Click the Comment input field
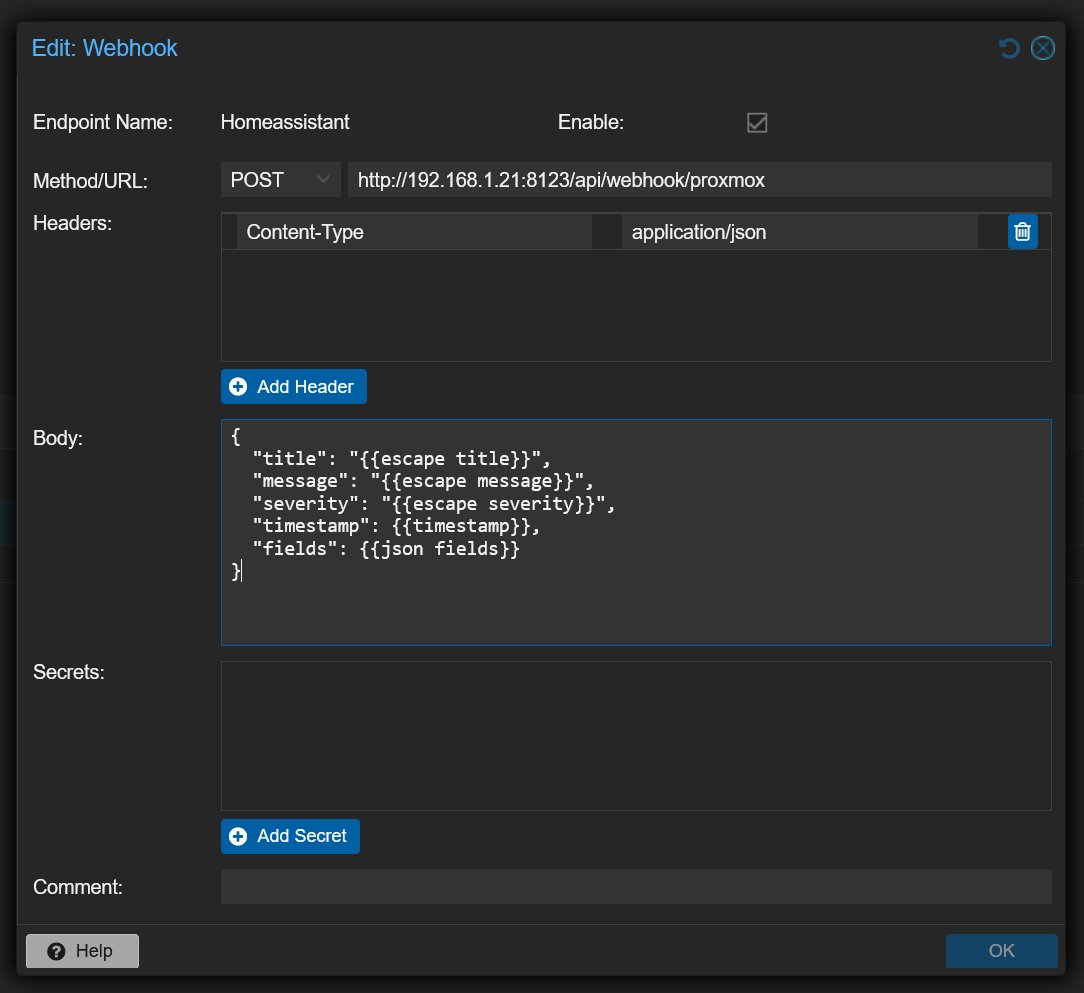The image size is (1084, 993). tap(636, 887)
